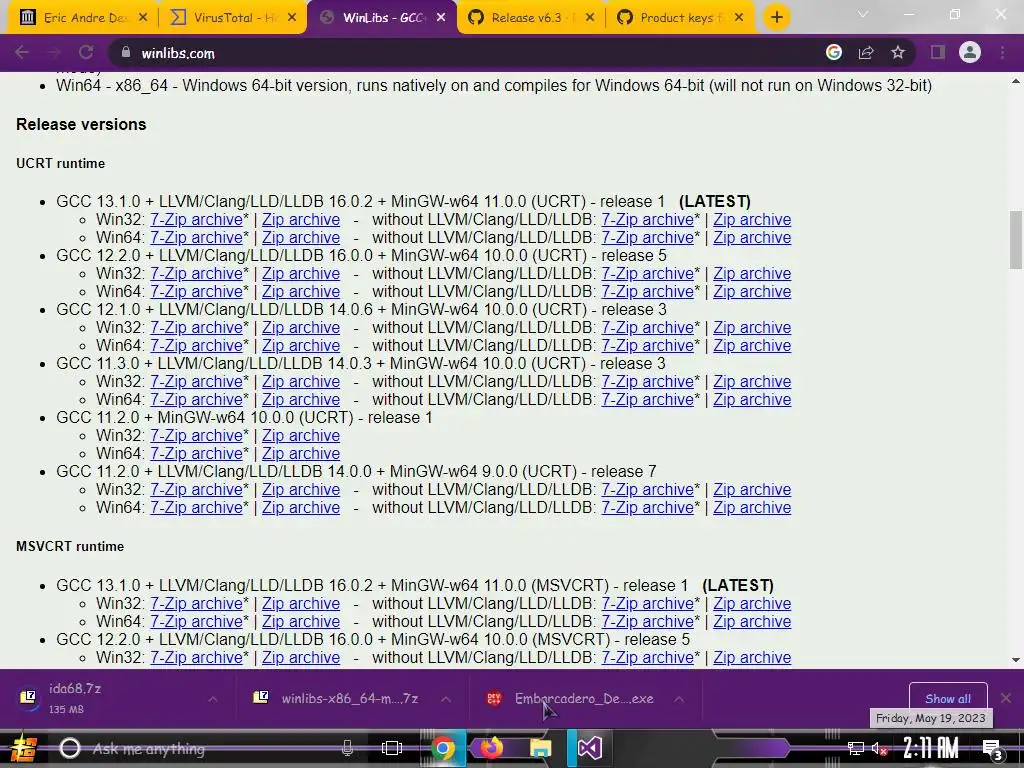
Task: Bookmark this page with the star icon
Action: [898, 53]
